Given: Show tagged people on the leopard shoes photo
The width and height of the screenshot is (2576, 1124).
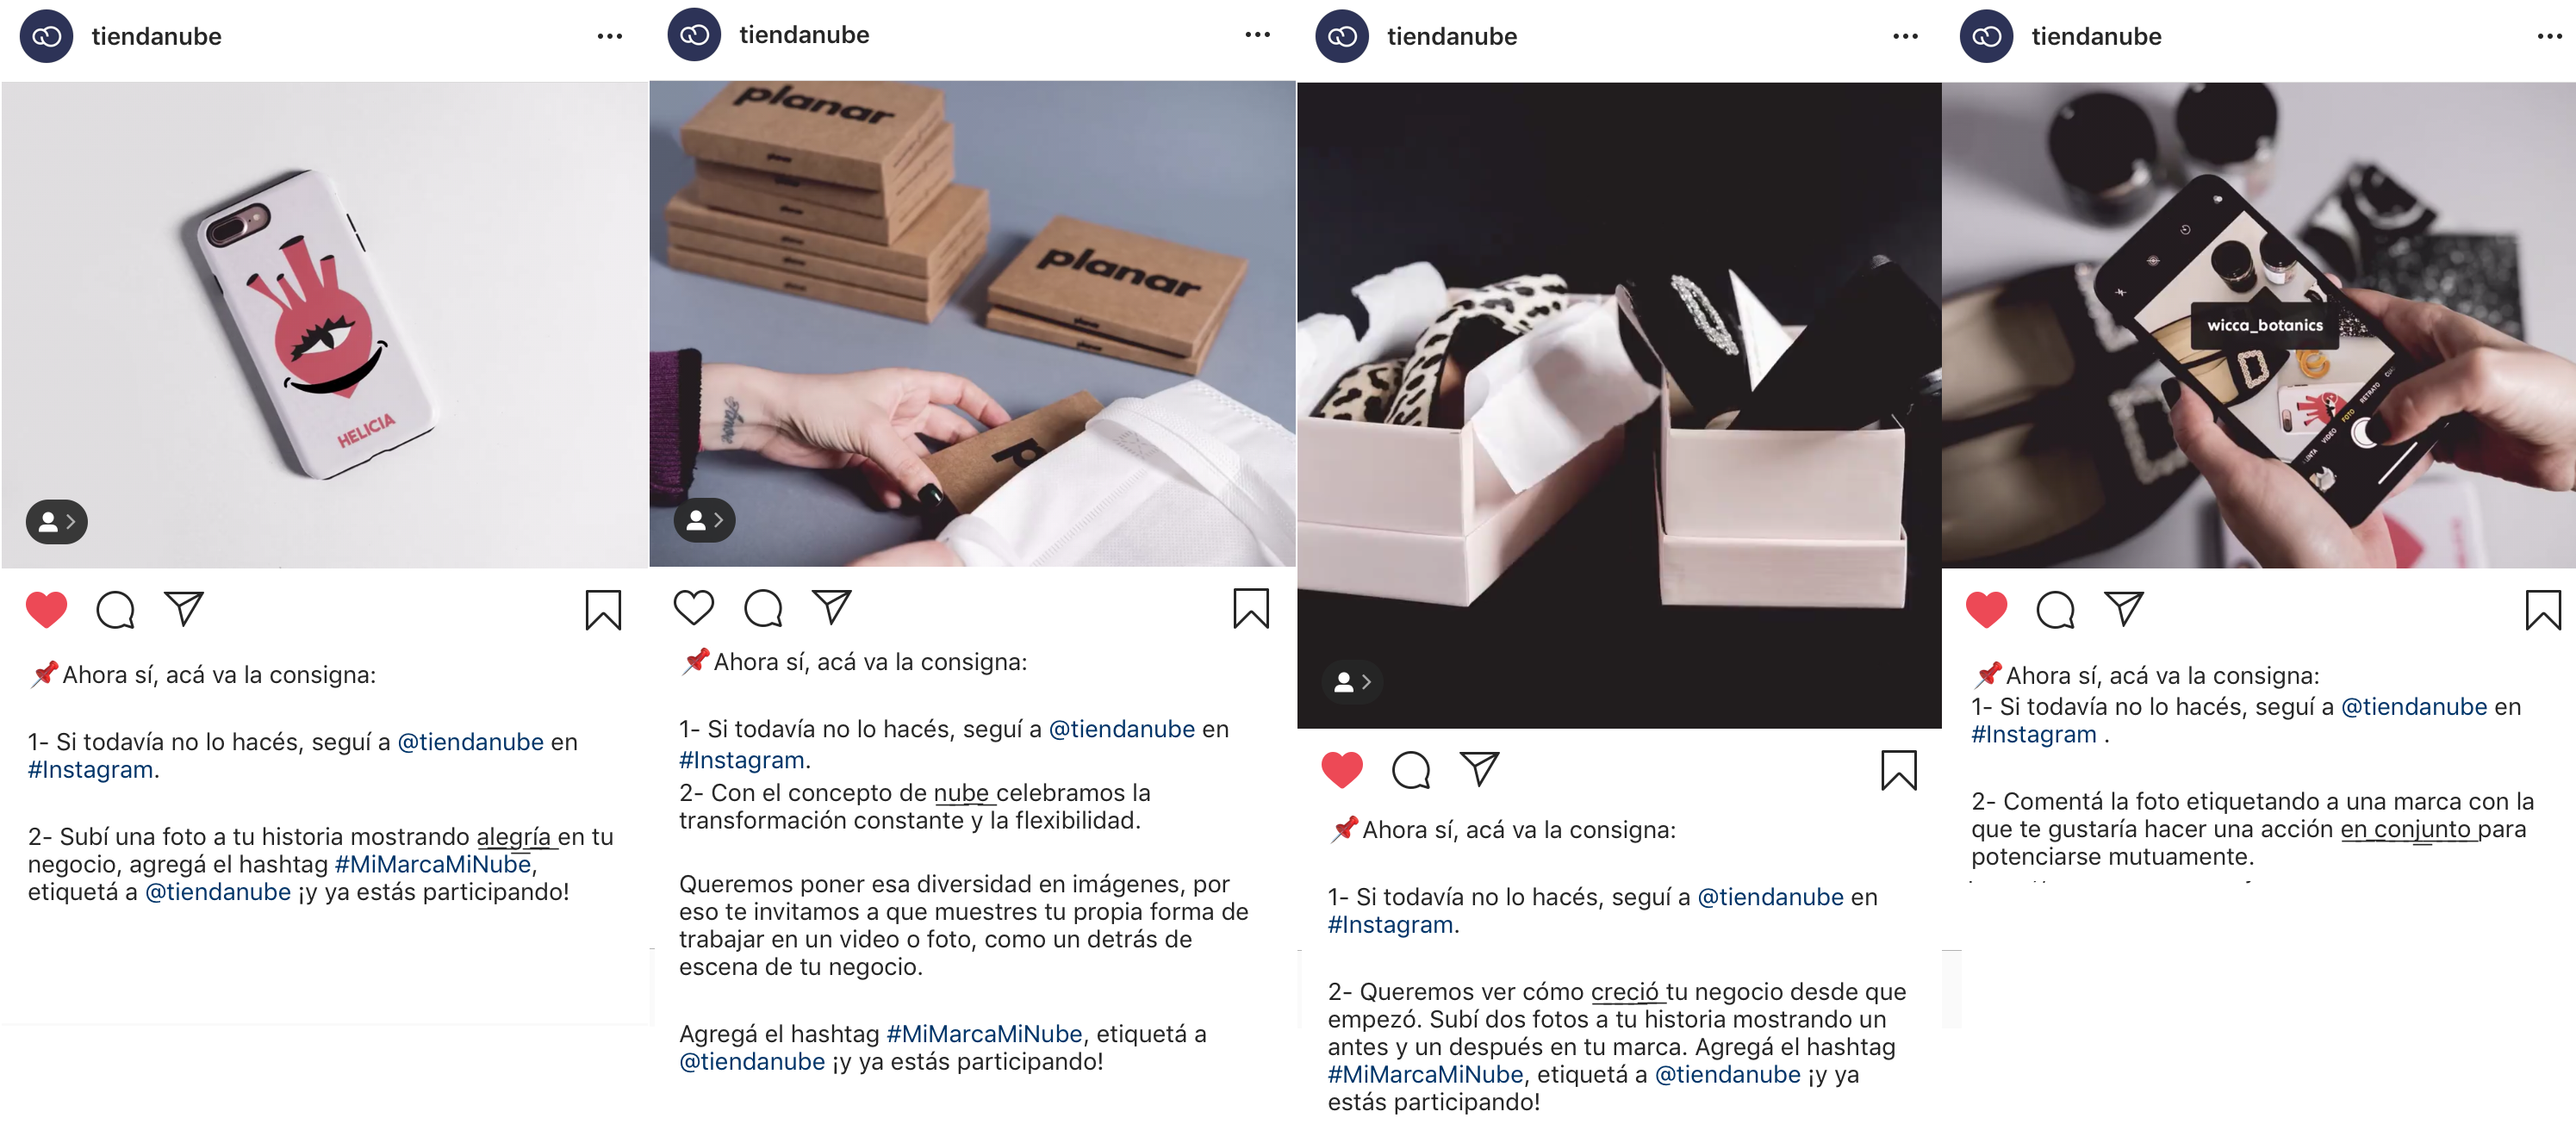Looking at the screenshot, I should [1352, 682].
